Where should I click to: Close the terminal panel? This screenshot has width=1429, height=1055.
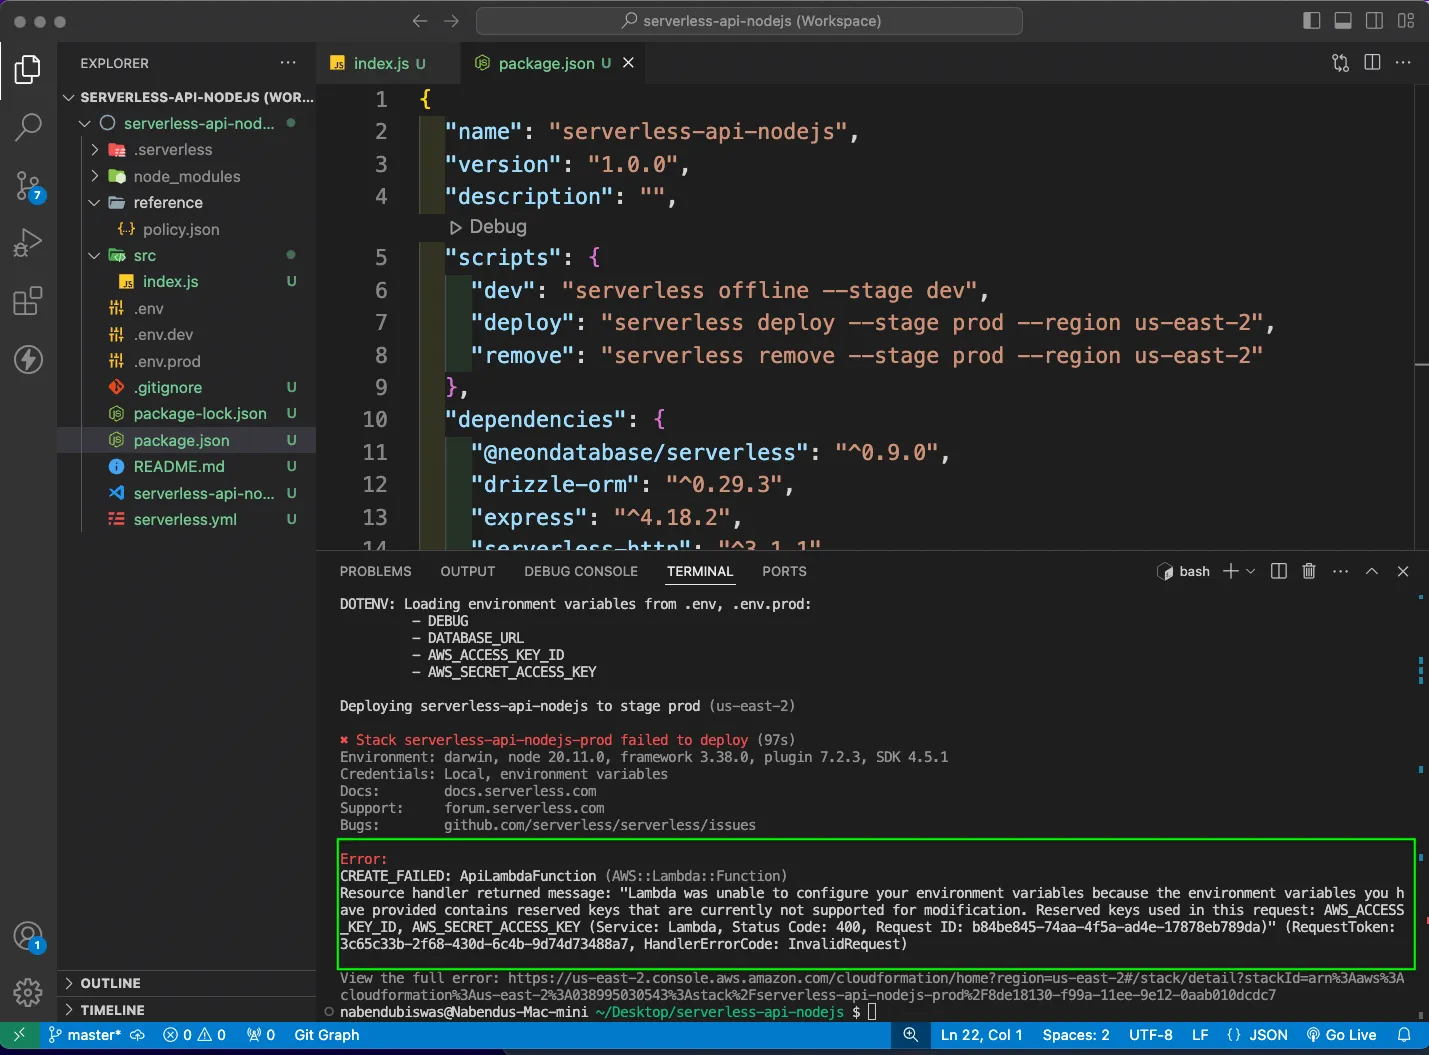[x=1403, y=571]
